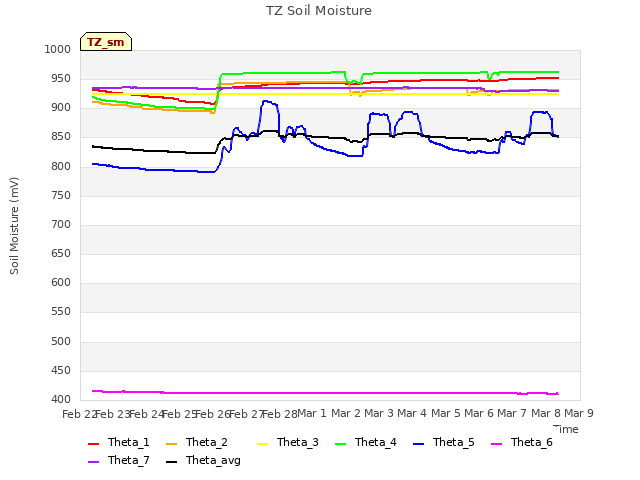The width and height of the screenshot is (640, 480).
Task: Click the 700 y-axis tick label
Action: point(61,224)
